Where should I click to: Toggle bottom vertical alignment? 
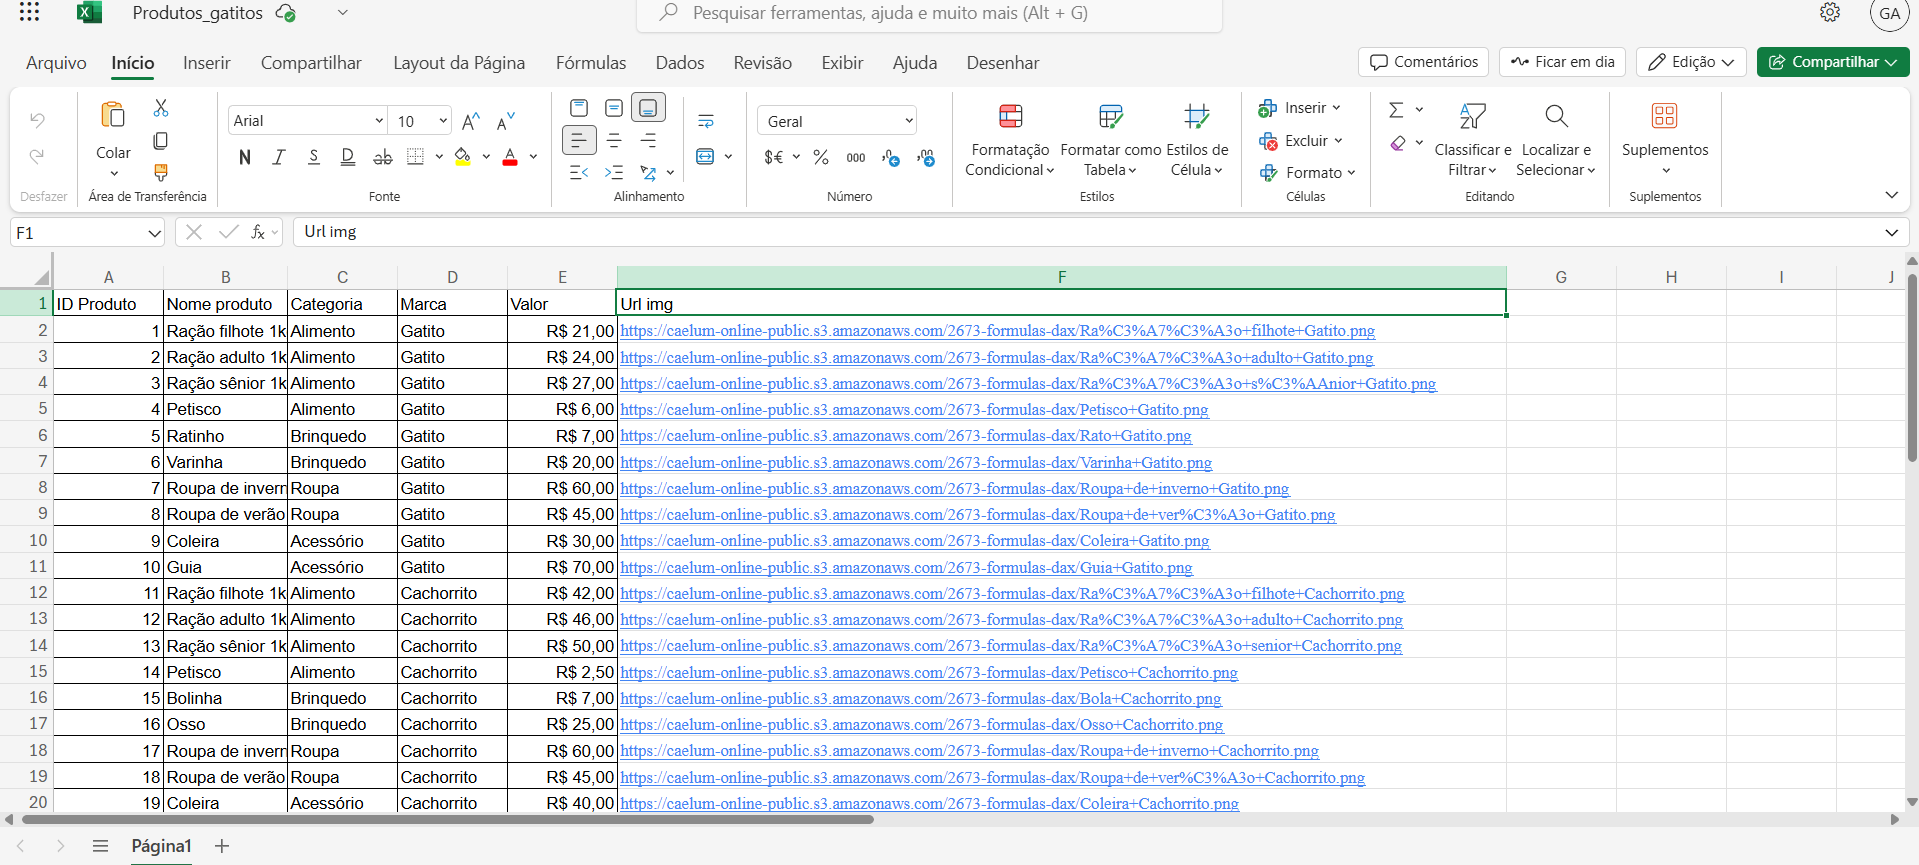[x=648, y=108]
